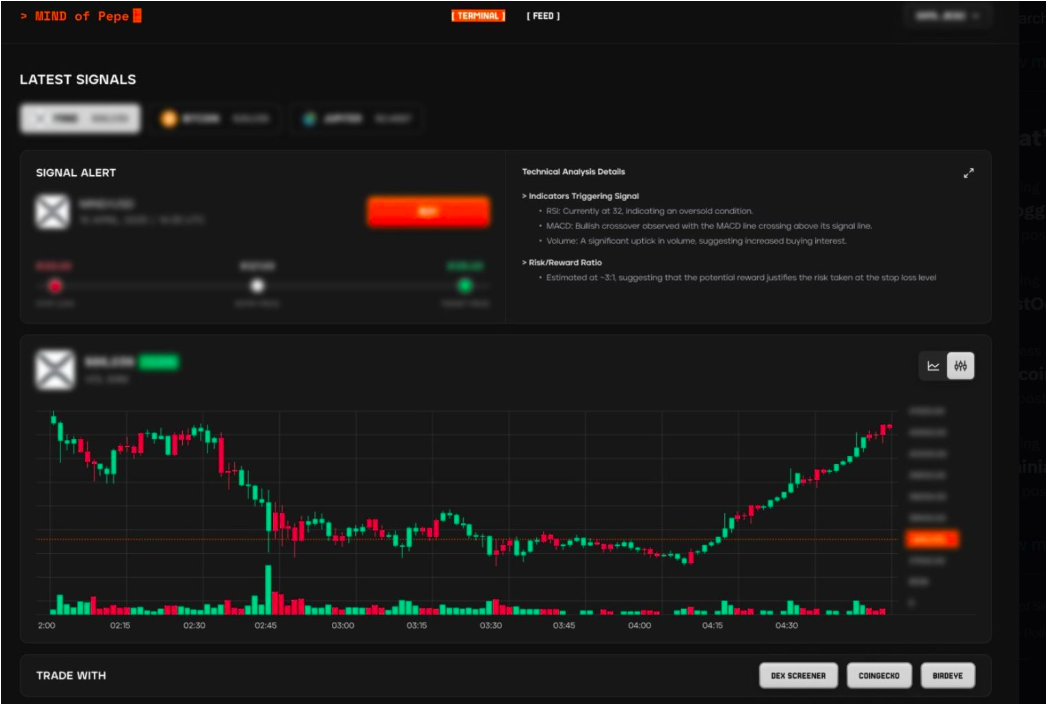
Task: Click the 04:15 time axis label
Action: coord(712,626)
